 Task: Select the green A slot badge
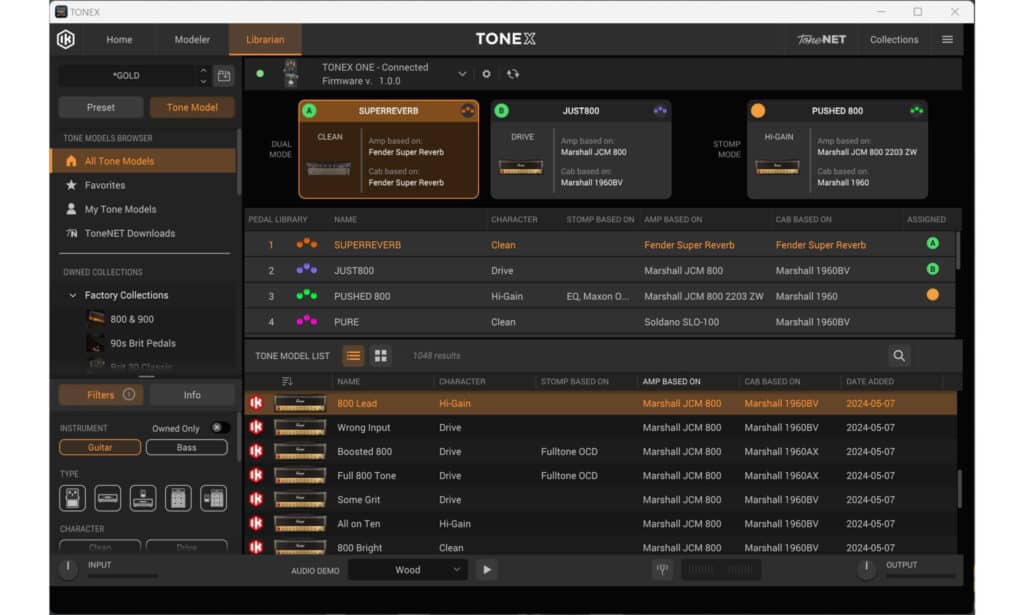pyautogui.click(x=310, y=111)
